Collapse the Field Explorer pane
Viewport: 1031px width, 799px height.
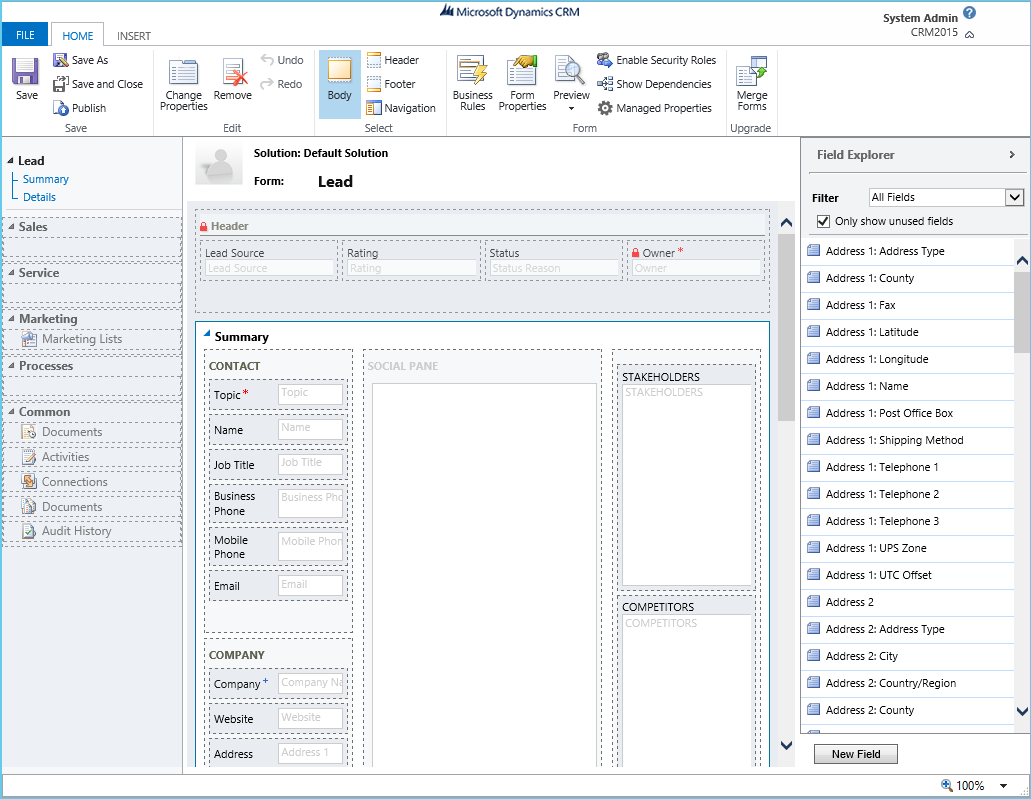point(1012,155)
